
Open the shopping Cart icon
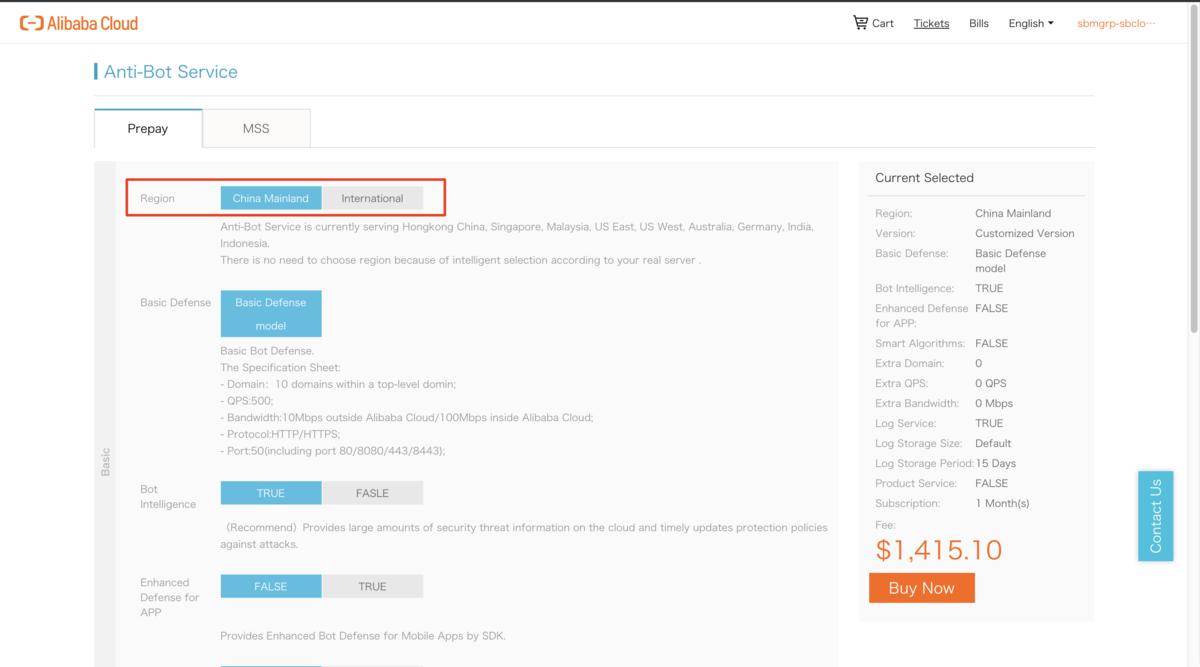[860, 22]
